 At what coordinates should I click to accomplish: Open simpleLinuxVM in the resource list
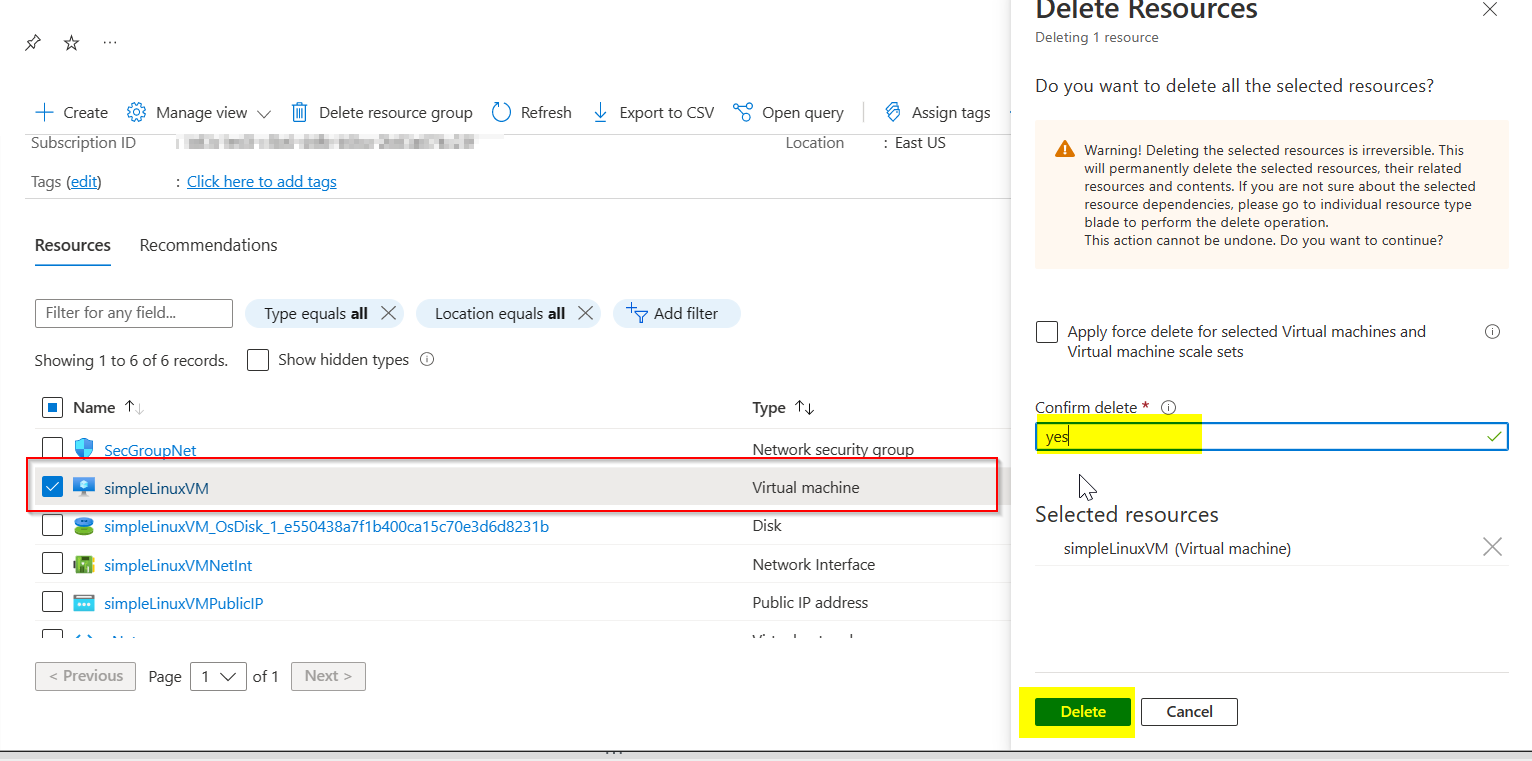point(156,488)
